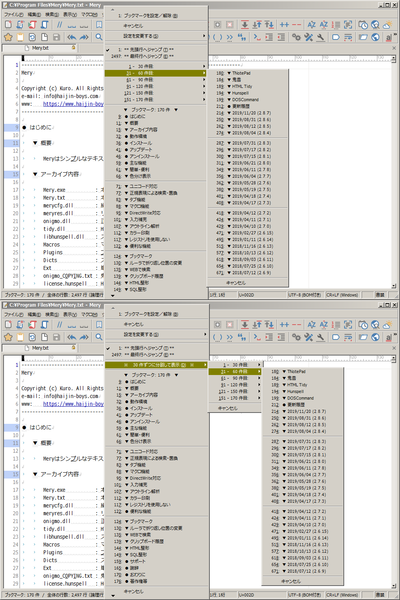
Task: Click キャンセル at bottom of upper window submenu
Action: pos(248,283)
